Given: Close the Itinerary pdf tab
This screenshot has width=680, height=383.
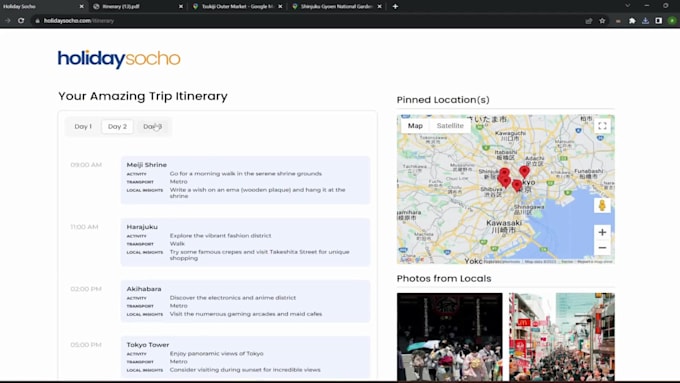Looking at the screenshot, I should tap(181, 7).
